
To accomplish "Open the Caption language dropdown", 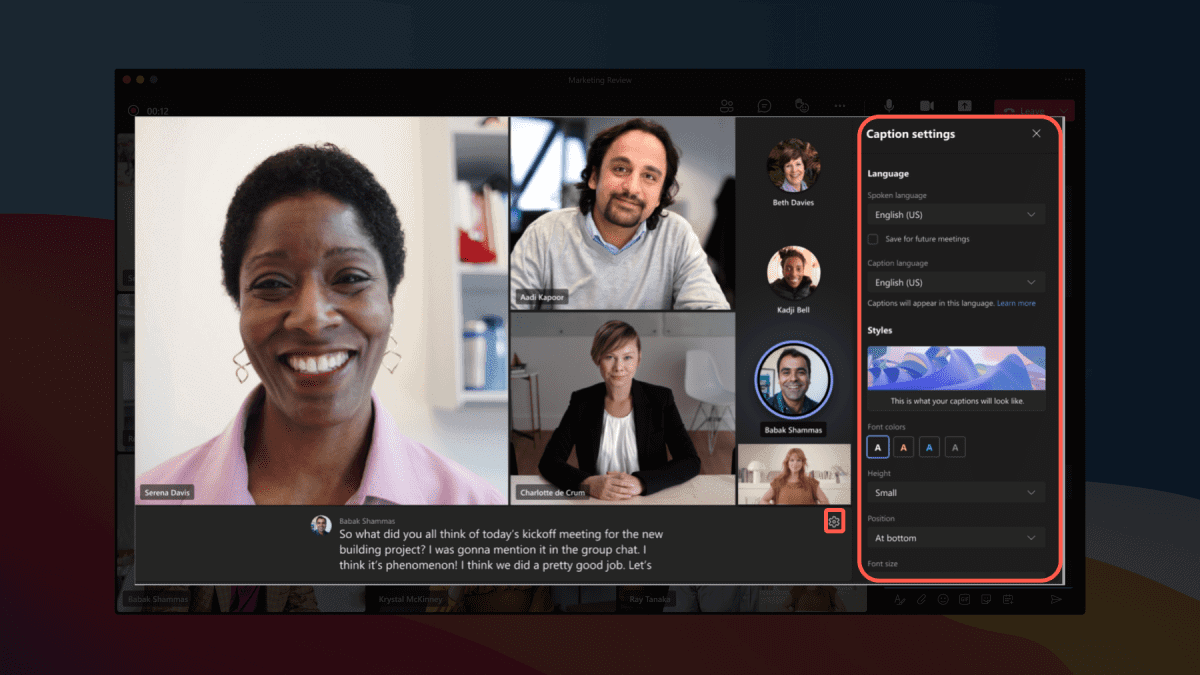I will (x=955, y=283).
